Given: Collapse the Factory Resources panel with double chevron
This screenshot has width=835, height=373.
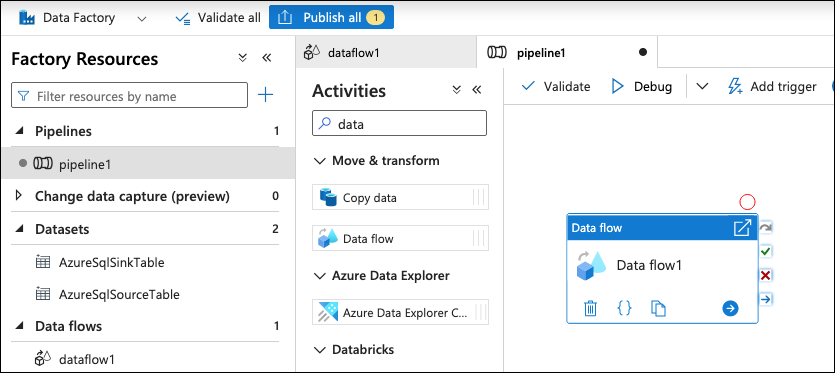Looking at the screenshot, I should 267,58.
